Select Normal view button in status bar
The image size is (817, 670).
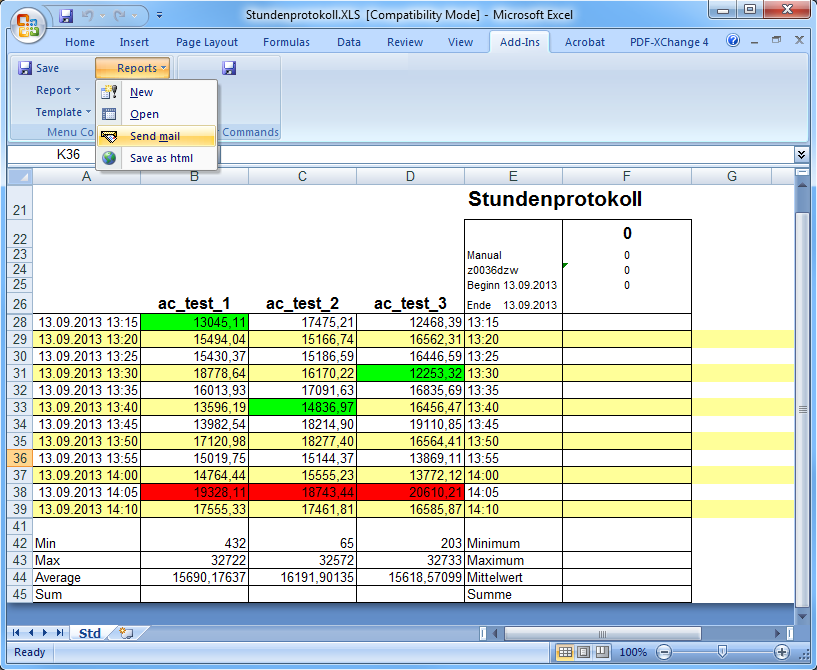point(565,652)
